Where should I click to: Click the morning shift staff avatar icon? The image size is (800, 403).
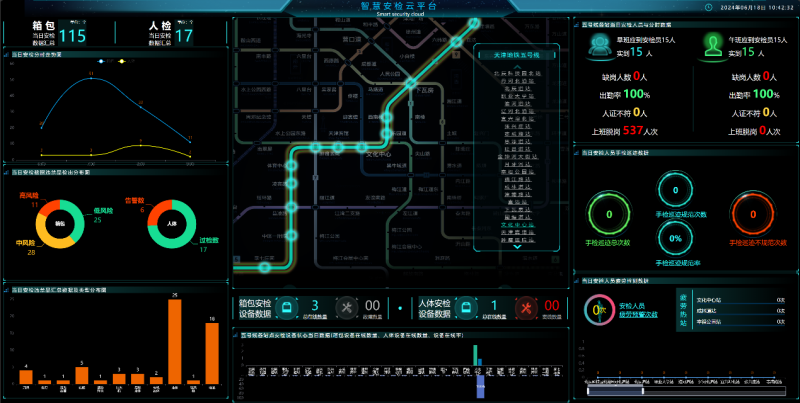[x=602, y=44]
